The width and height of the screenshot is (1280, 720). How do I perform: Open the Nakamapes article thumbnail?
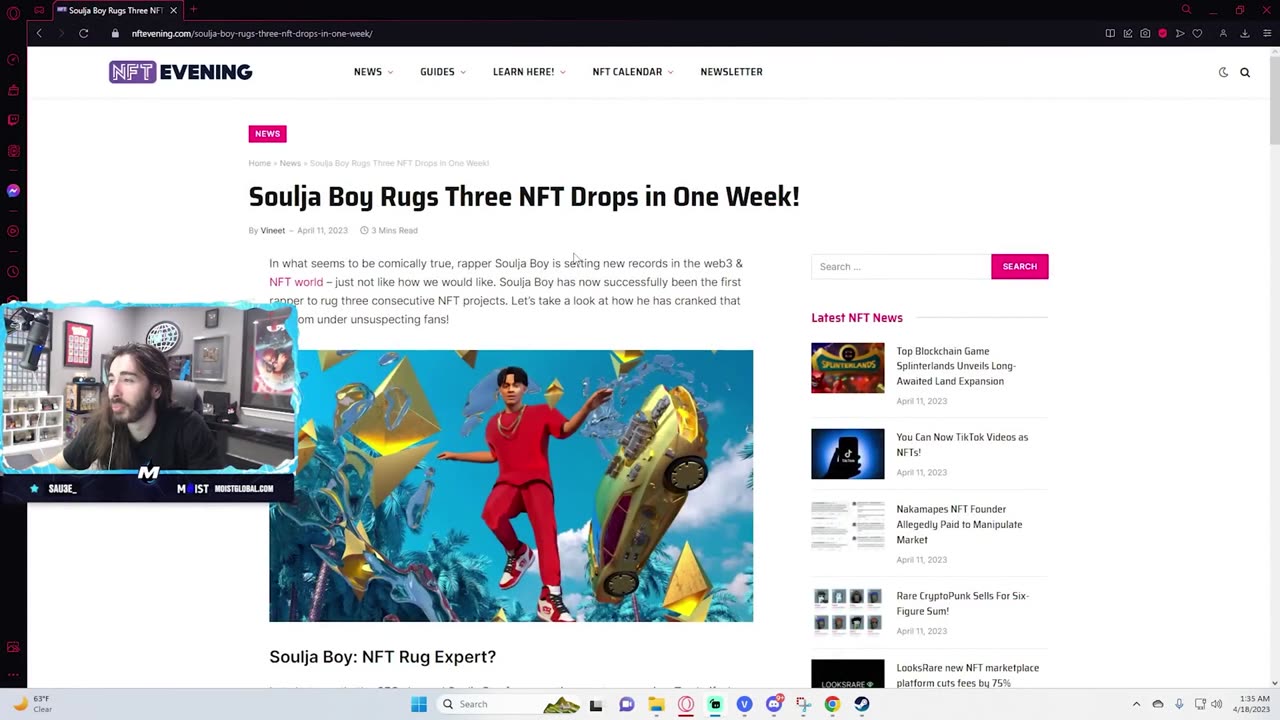click(848, 525)
